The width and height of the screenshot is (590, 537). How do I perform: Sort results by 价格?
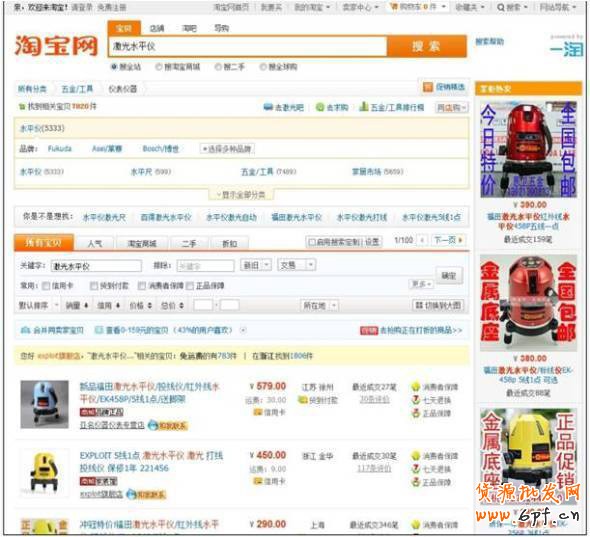141,306
